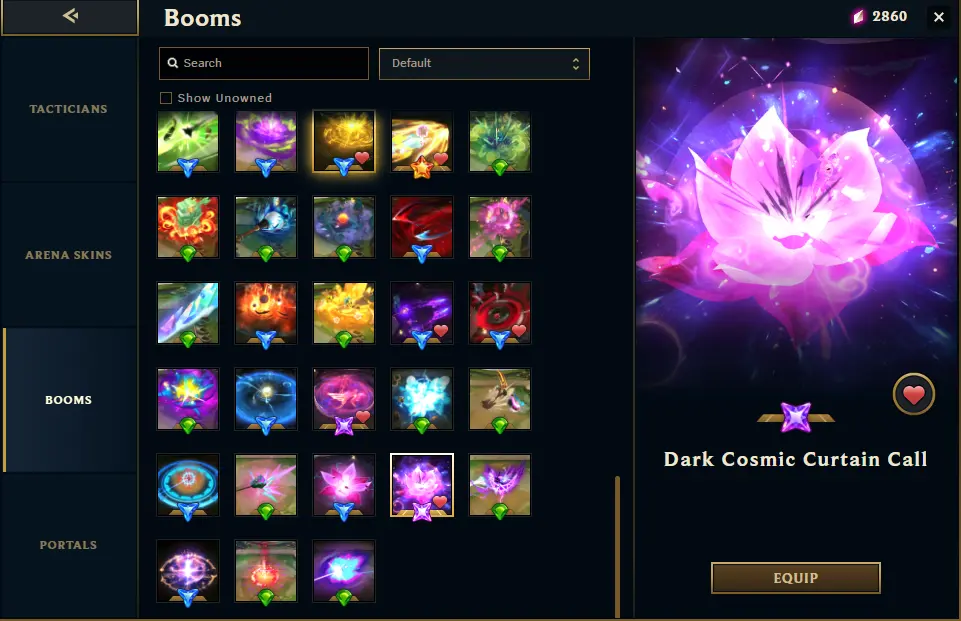The height and width of the screenshot is (621, 961).
Task: Select the rainbow crystal shard boom icon
Action: (188, 313)
